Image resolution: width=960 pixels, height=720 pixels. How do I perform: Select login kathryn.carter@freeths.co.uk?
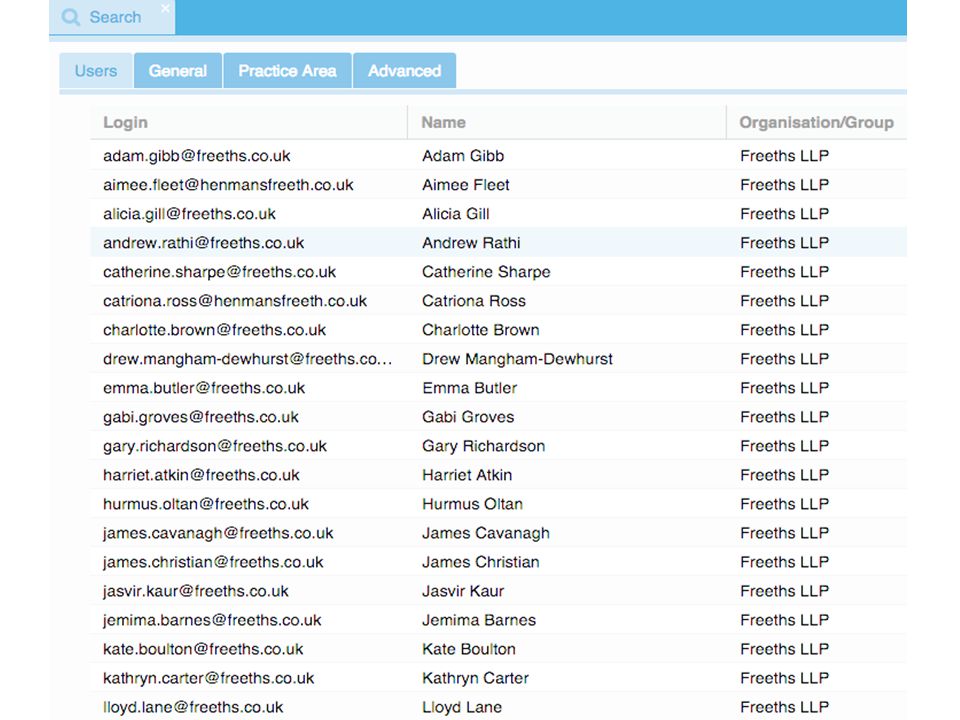coord(208,678)
